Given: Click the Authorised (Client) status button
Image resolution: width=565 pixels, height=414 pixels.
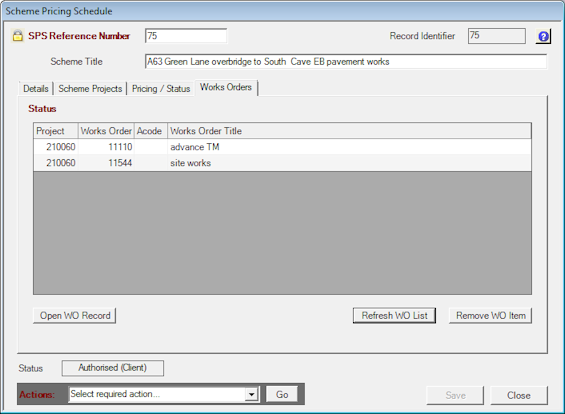Looking at the screenshot, I should coord(113,368).
